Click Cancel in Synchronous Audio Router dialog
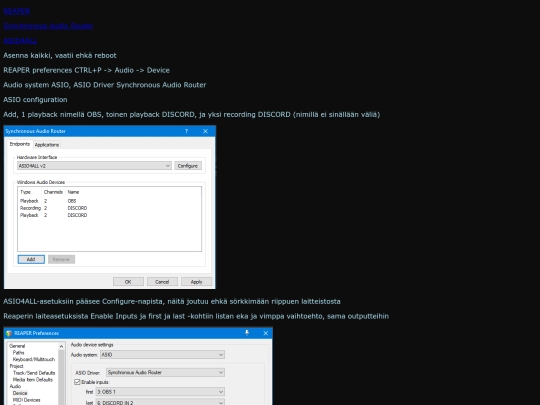This screenshot has width=540, height=405. coord(162,282)
